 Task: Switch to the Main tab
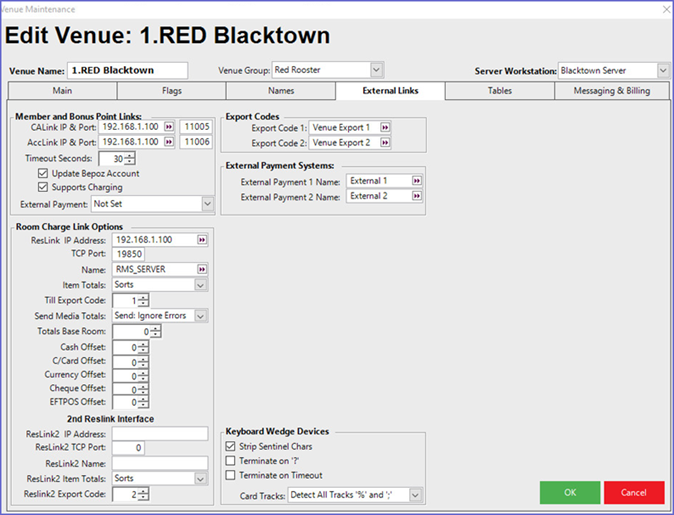coord(62,91)
